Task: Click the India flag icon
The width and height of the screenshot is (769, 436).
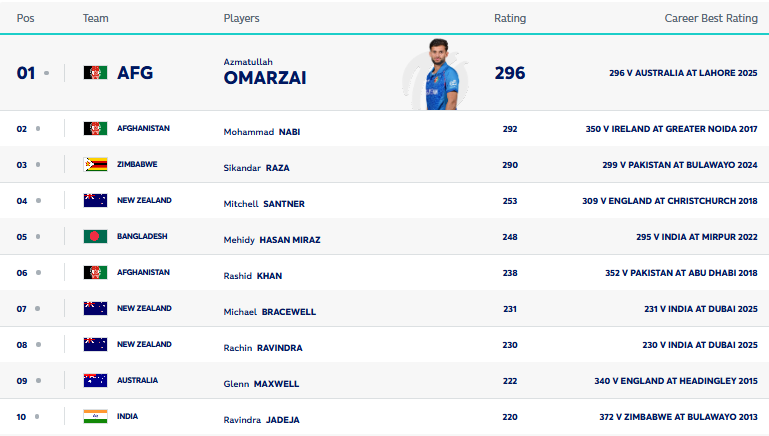Action: coord(95,416)
